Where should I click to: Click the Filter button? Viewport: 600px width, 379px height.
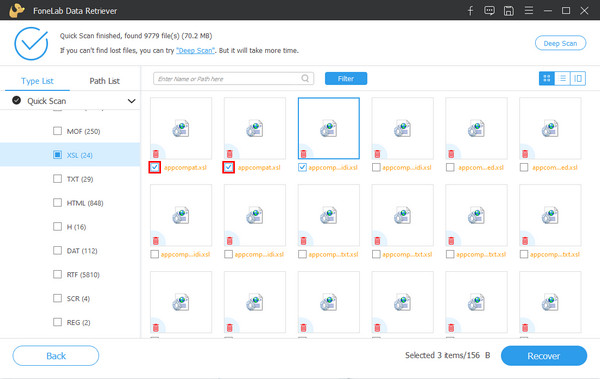click(346, 78)
